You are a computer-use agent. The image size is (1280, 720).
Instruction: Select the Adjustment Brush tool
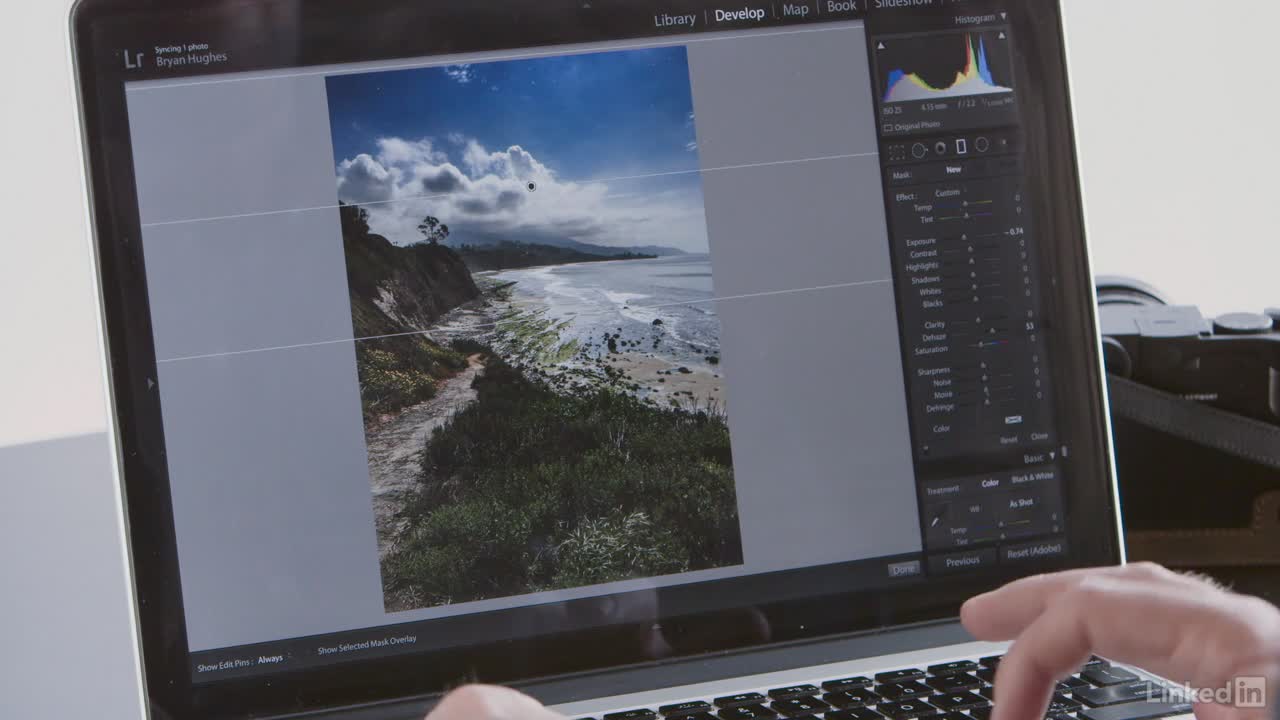[x=1004, y=142]
